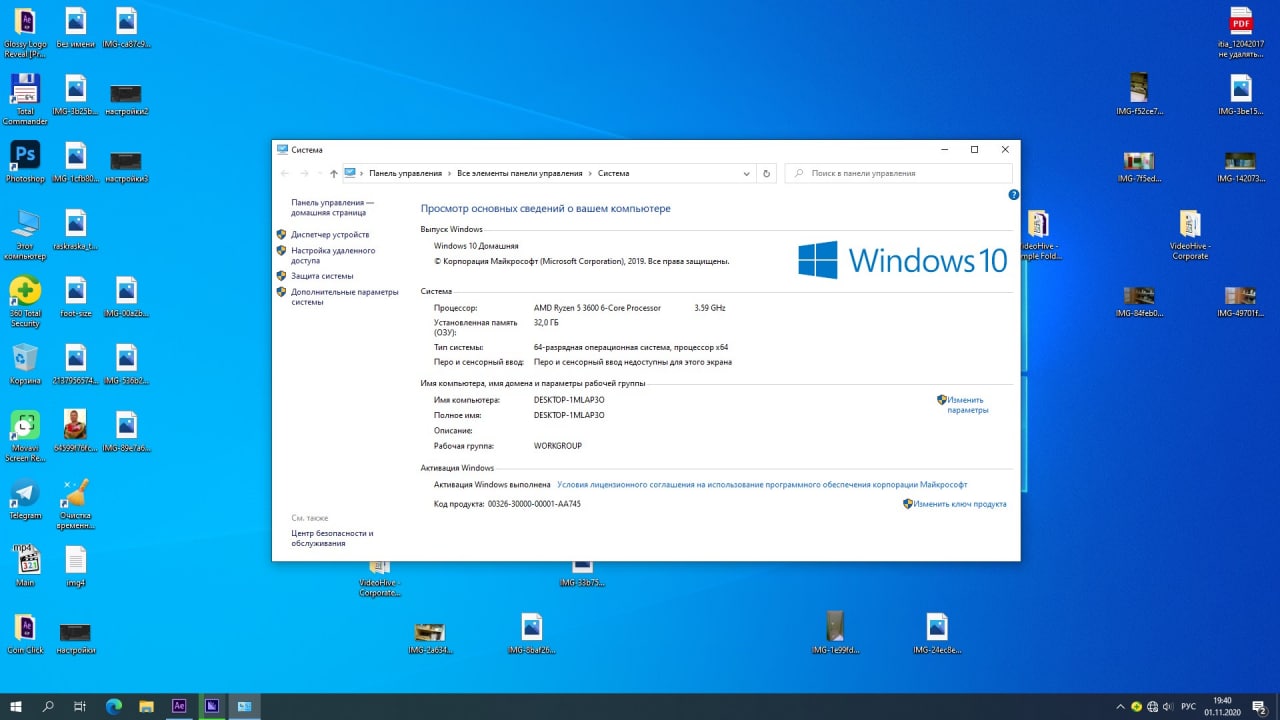The image size is (1280, 720).
Task: Select Telegram desktop shortcut
Action: point(25,499)
